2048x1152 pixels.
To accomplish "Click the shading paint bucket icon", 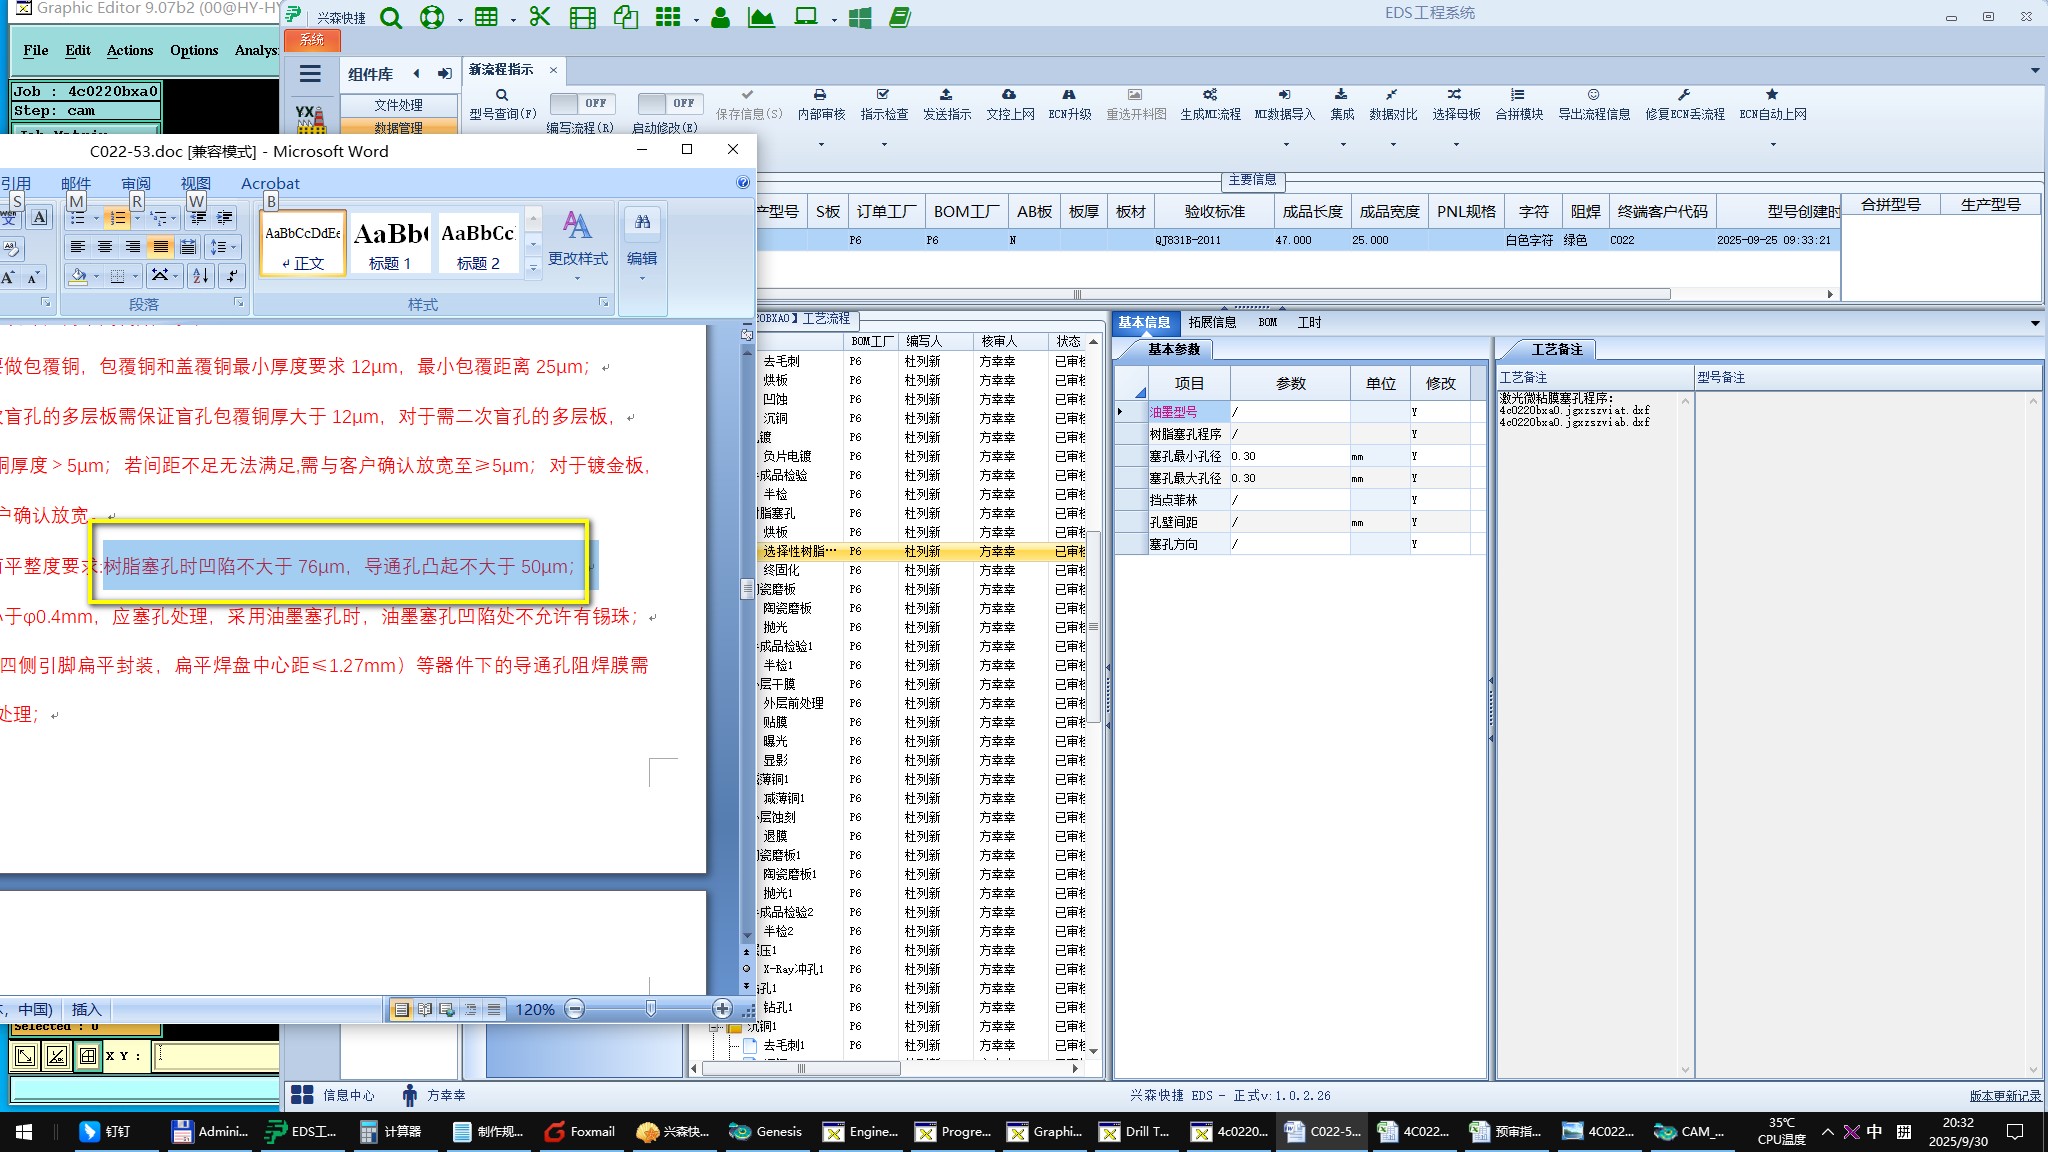I will pos(78,276).
